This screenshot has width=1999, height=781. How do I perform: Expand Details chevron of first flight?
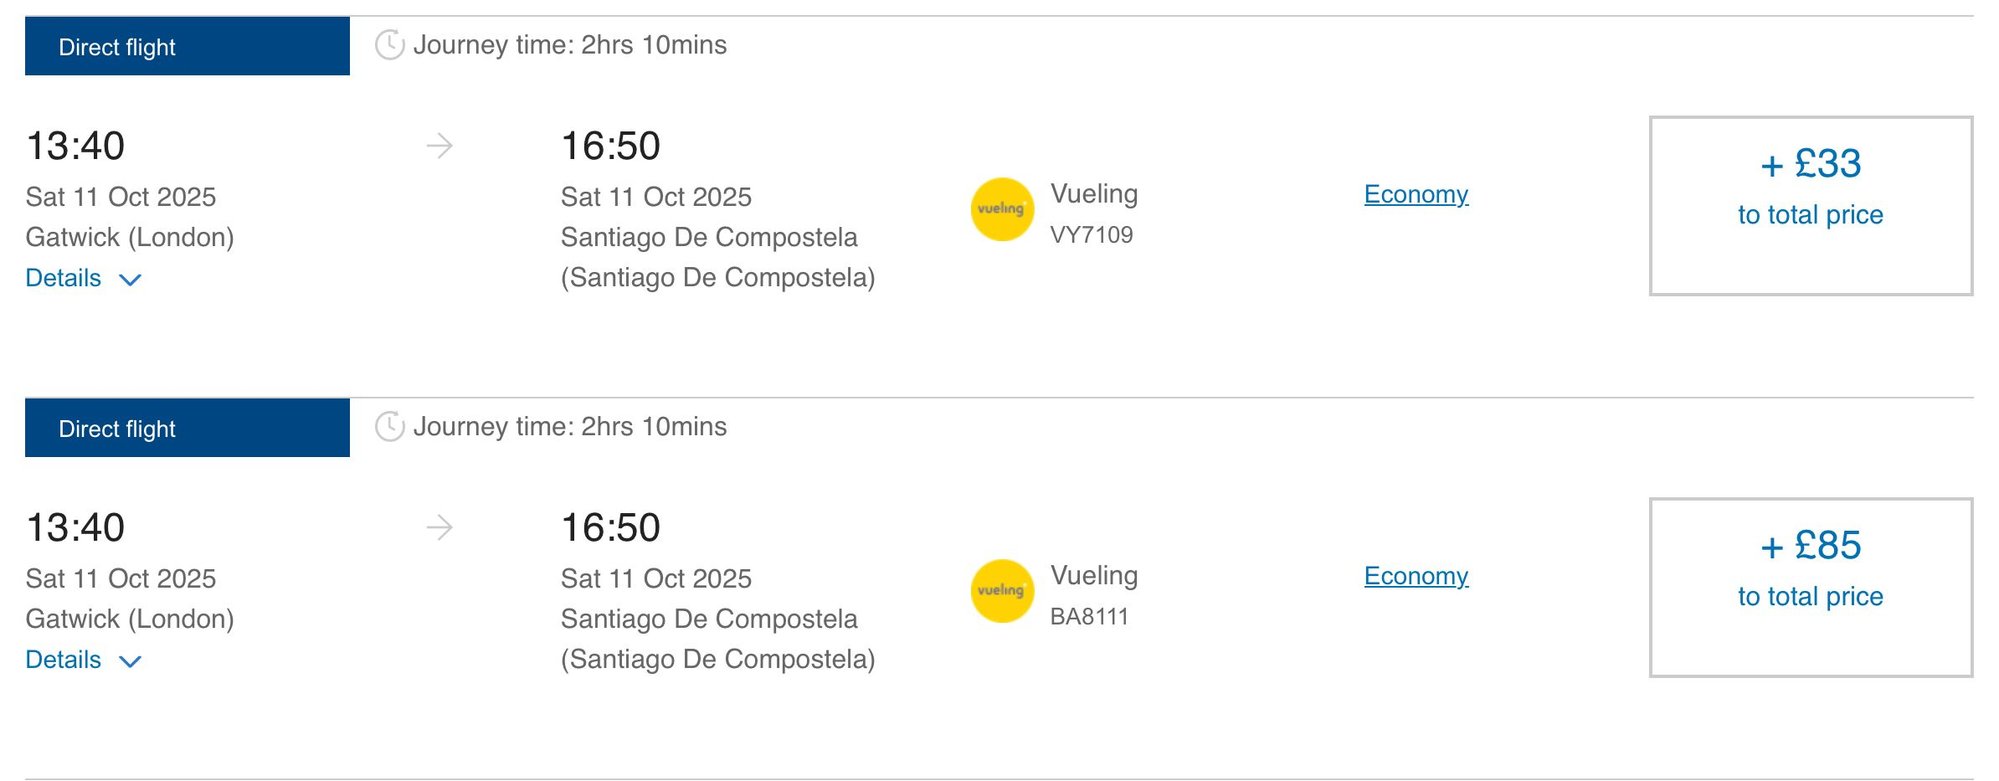[x=130, y=280]
